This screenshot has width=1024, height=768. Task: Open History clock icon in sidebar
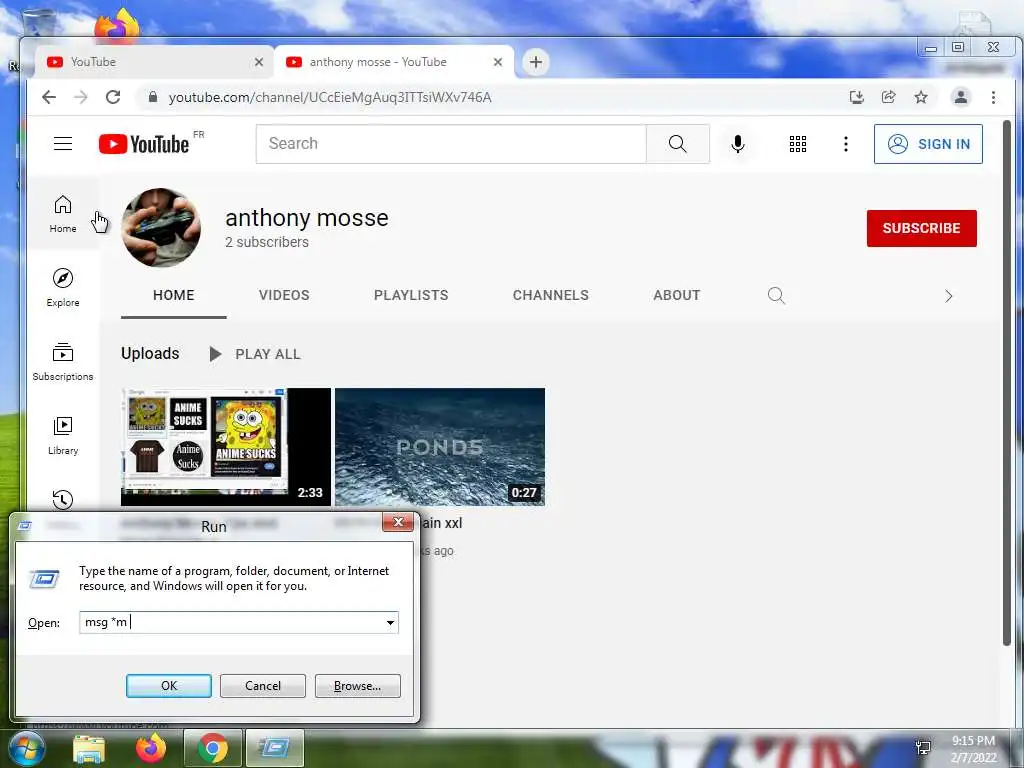click(63, 500)
